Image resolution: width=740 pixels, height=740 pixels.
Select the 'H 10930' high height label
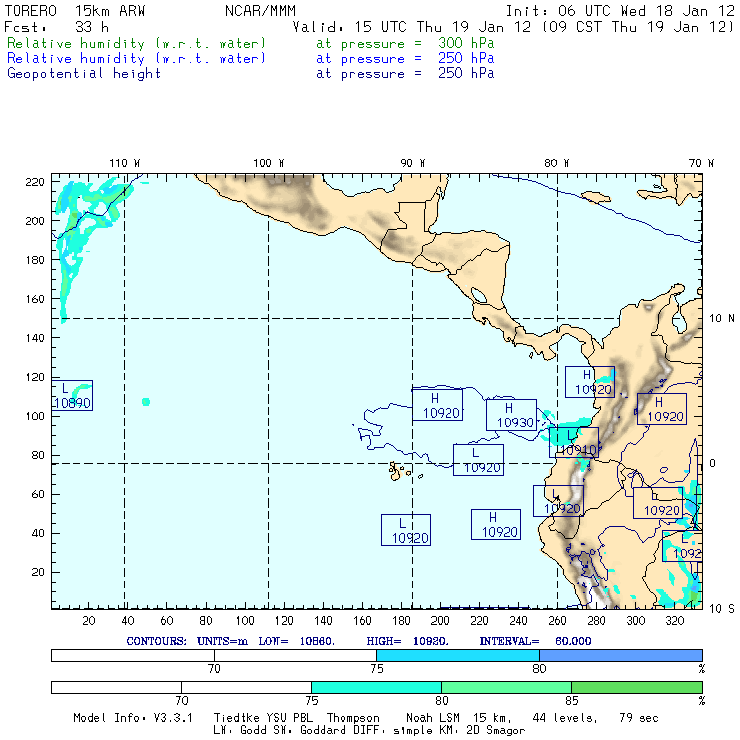point(511,415)
